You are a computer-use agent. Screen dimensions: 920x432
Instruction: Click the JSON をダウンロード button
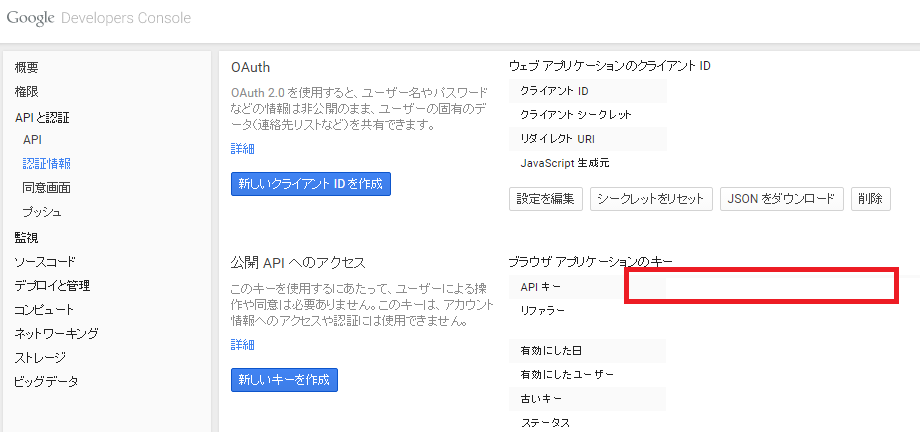point(782,199)
